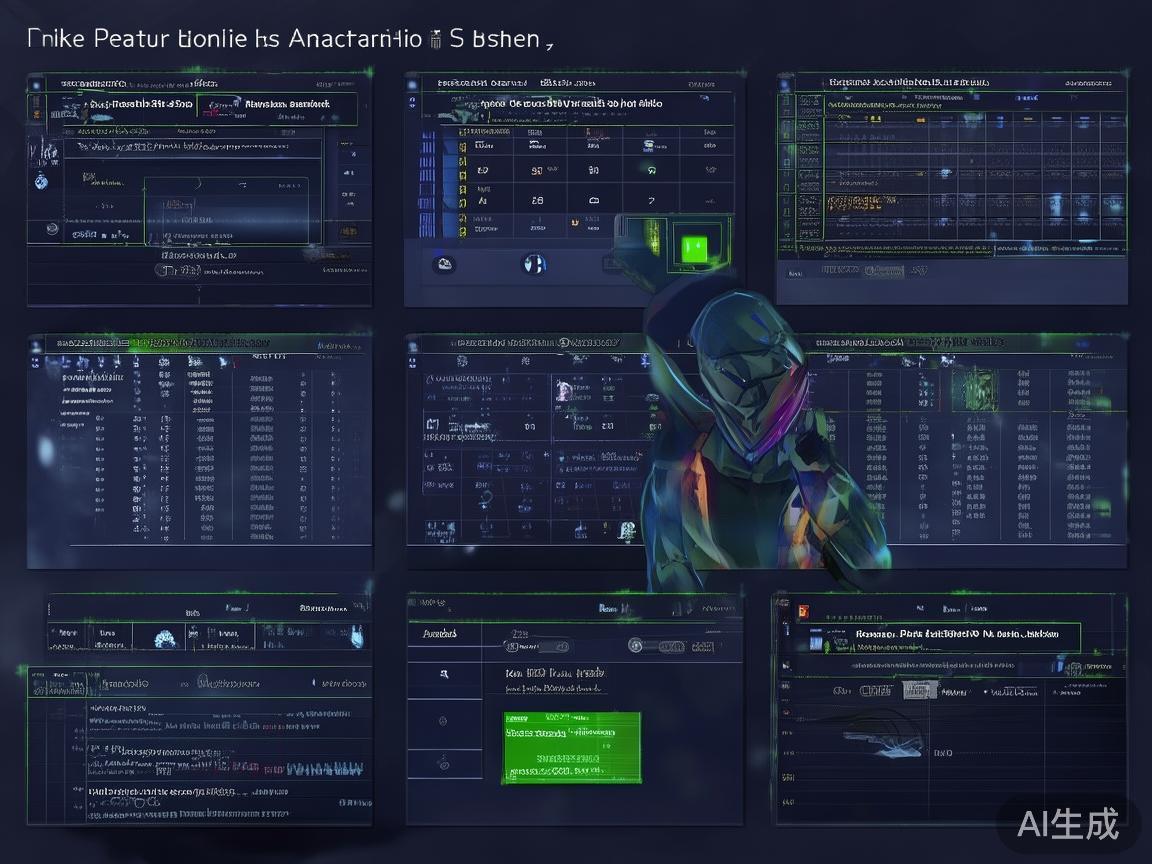
Task: Select the globe icon in the left sidebar
Action: [x=41, y=182]
